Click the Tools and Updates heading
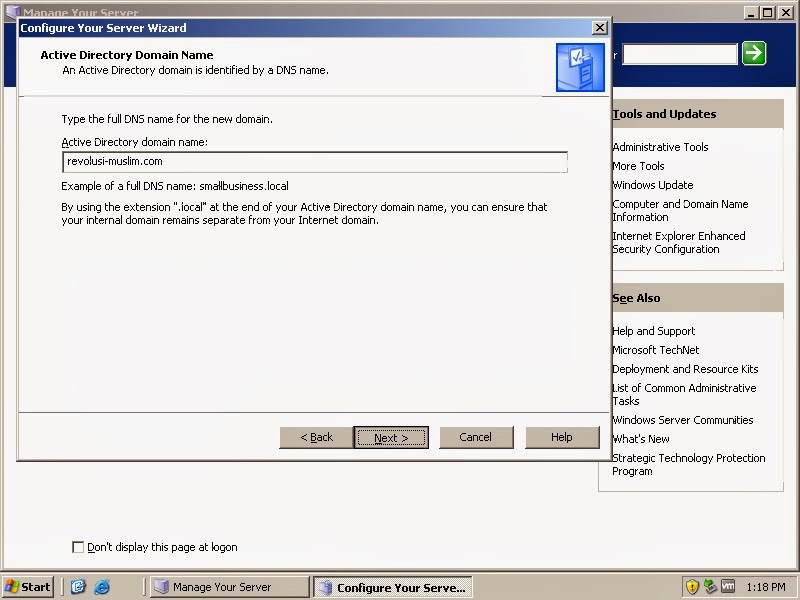 [664, 114]
